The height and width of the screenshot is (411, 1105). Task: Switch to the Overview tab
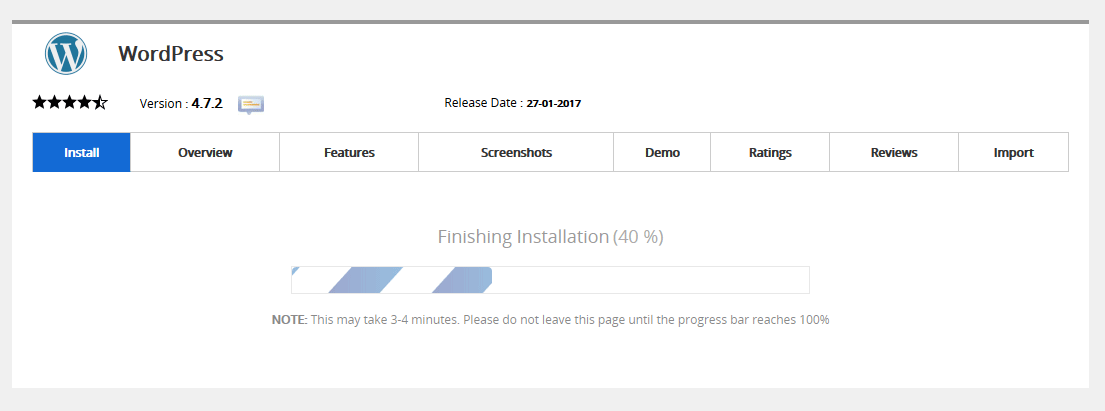(x=205, y=152)
